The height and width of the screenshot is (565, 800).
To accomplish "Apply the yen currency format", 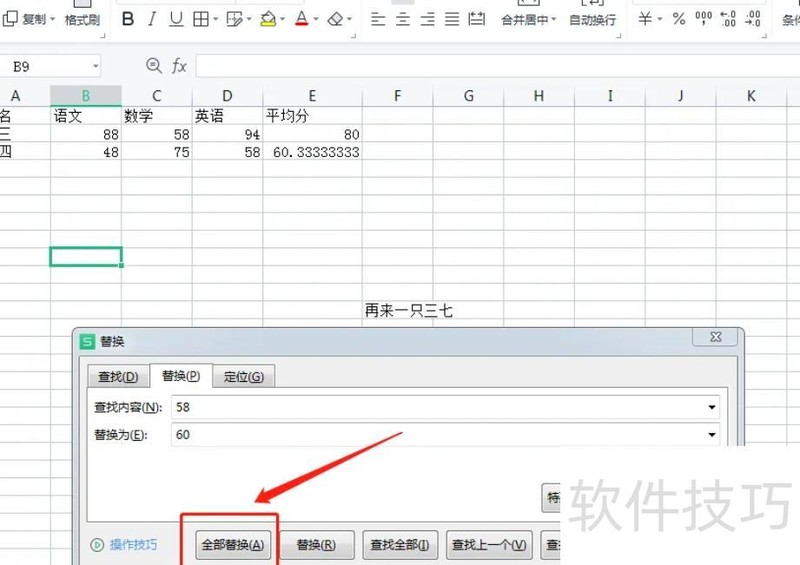I will (645, 19).
